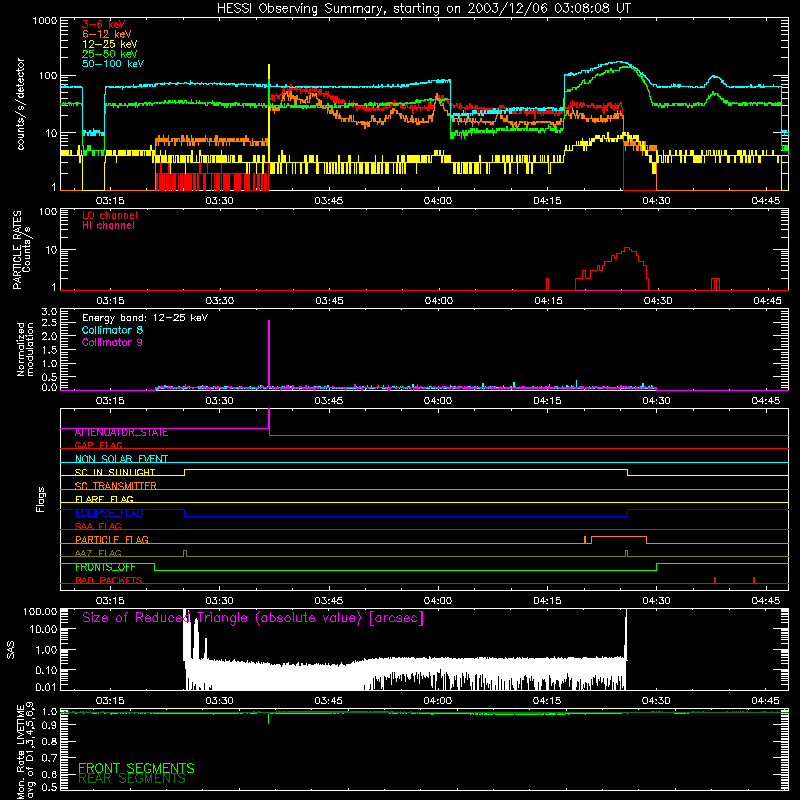Click the SC_TRANSMITTER flag label
The image size is (800, 800).
pyautogui.click(x=115, y=486)
